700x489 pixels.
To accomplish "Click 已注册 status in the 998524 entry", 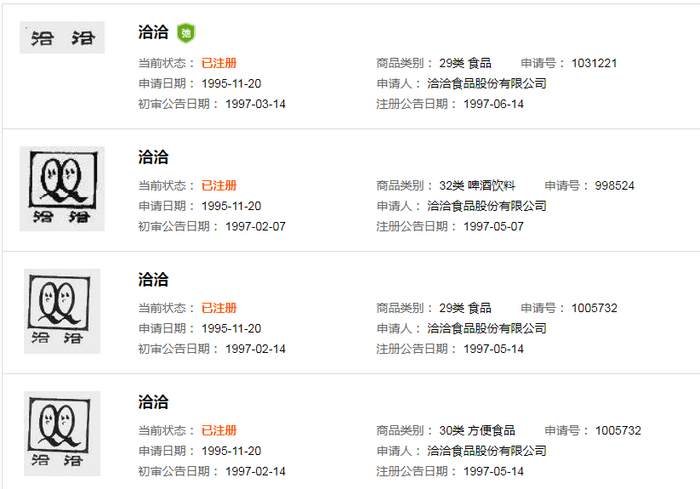I will (x=219, y=186).
